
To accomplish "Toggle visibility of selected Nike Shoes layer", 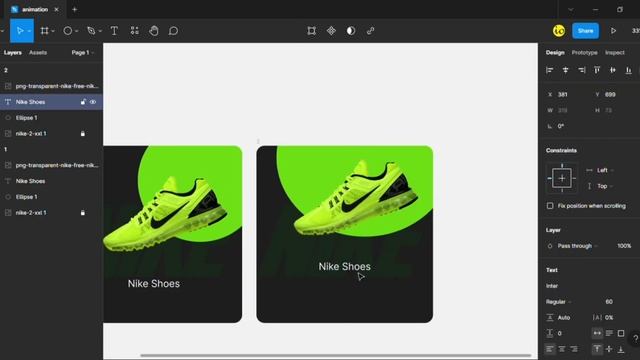I will pyautogui.click(x=93, y=102).
